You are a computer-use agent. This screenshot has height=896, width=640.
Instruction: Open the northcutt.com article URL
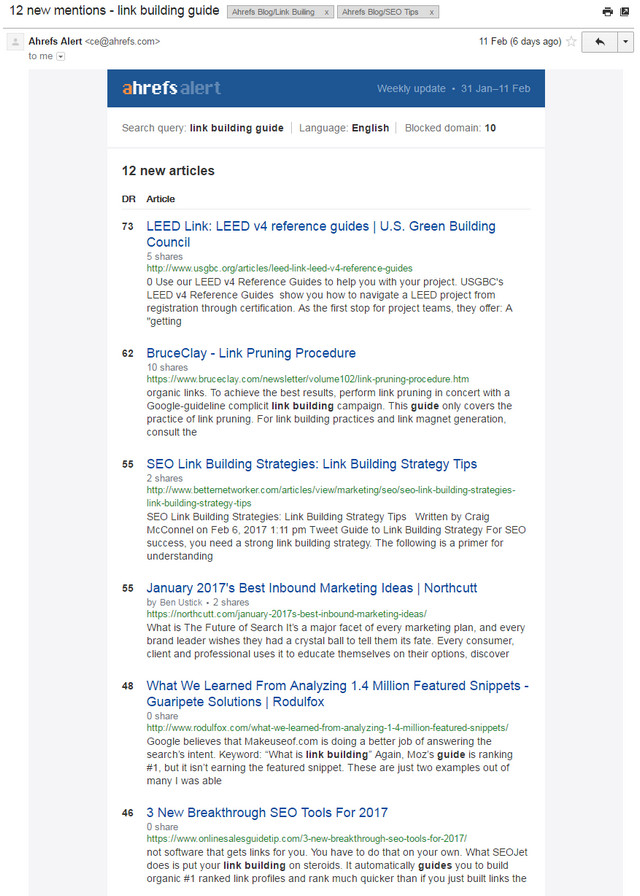coord(286,614)
